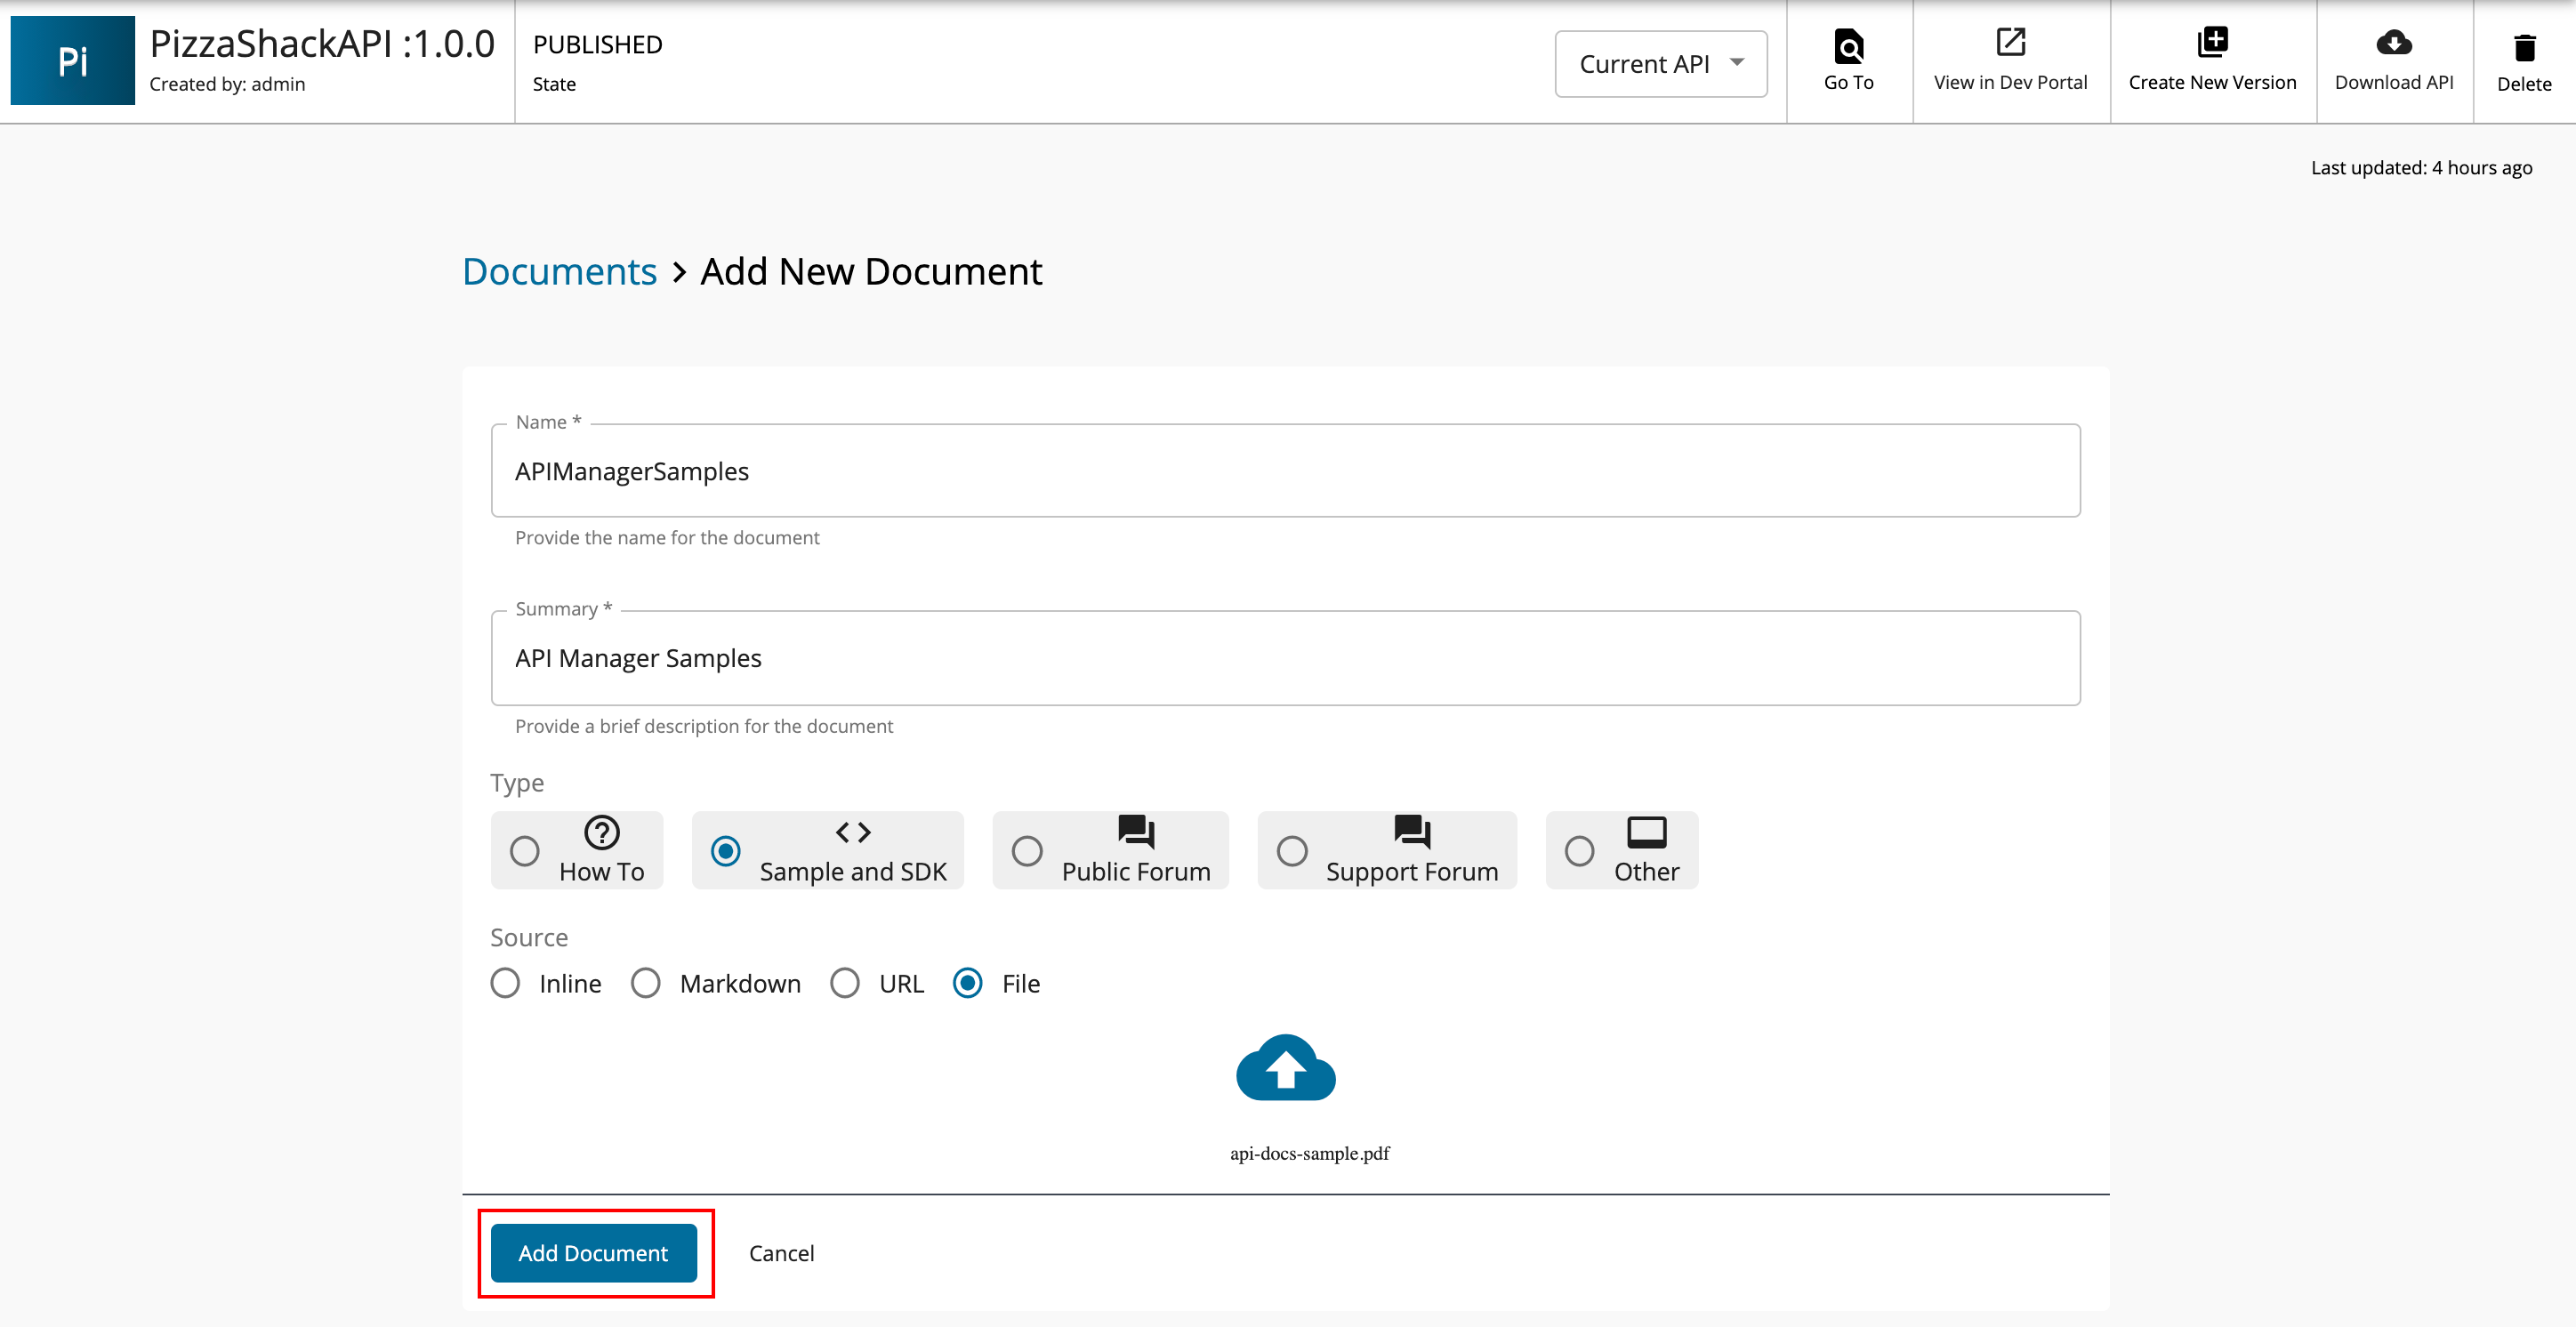This screenshot has width=2576, height=1327.
Task: Expand the Current API dropdown
Action: 1661,64
